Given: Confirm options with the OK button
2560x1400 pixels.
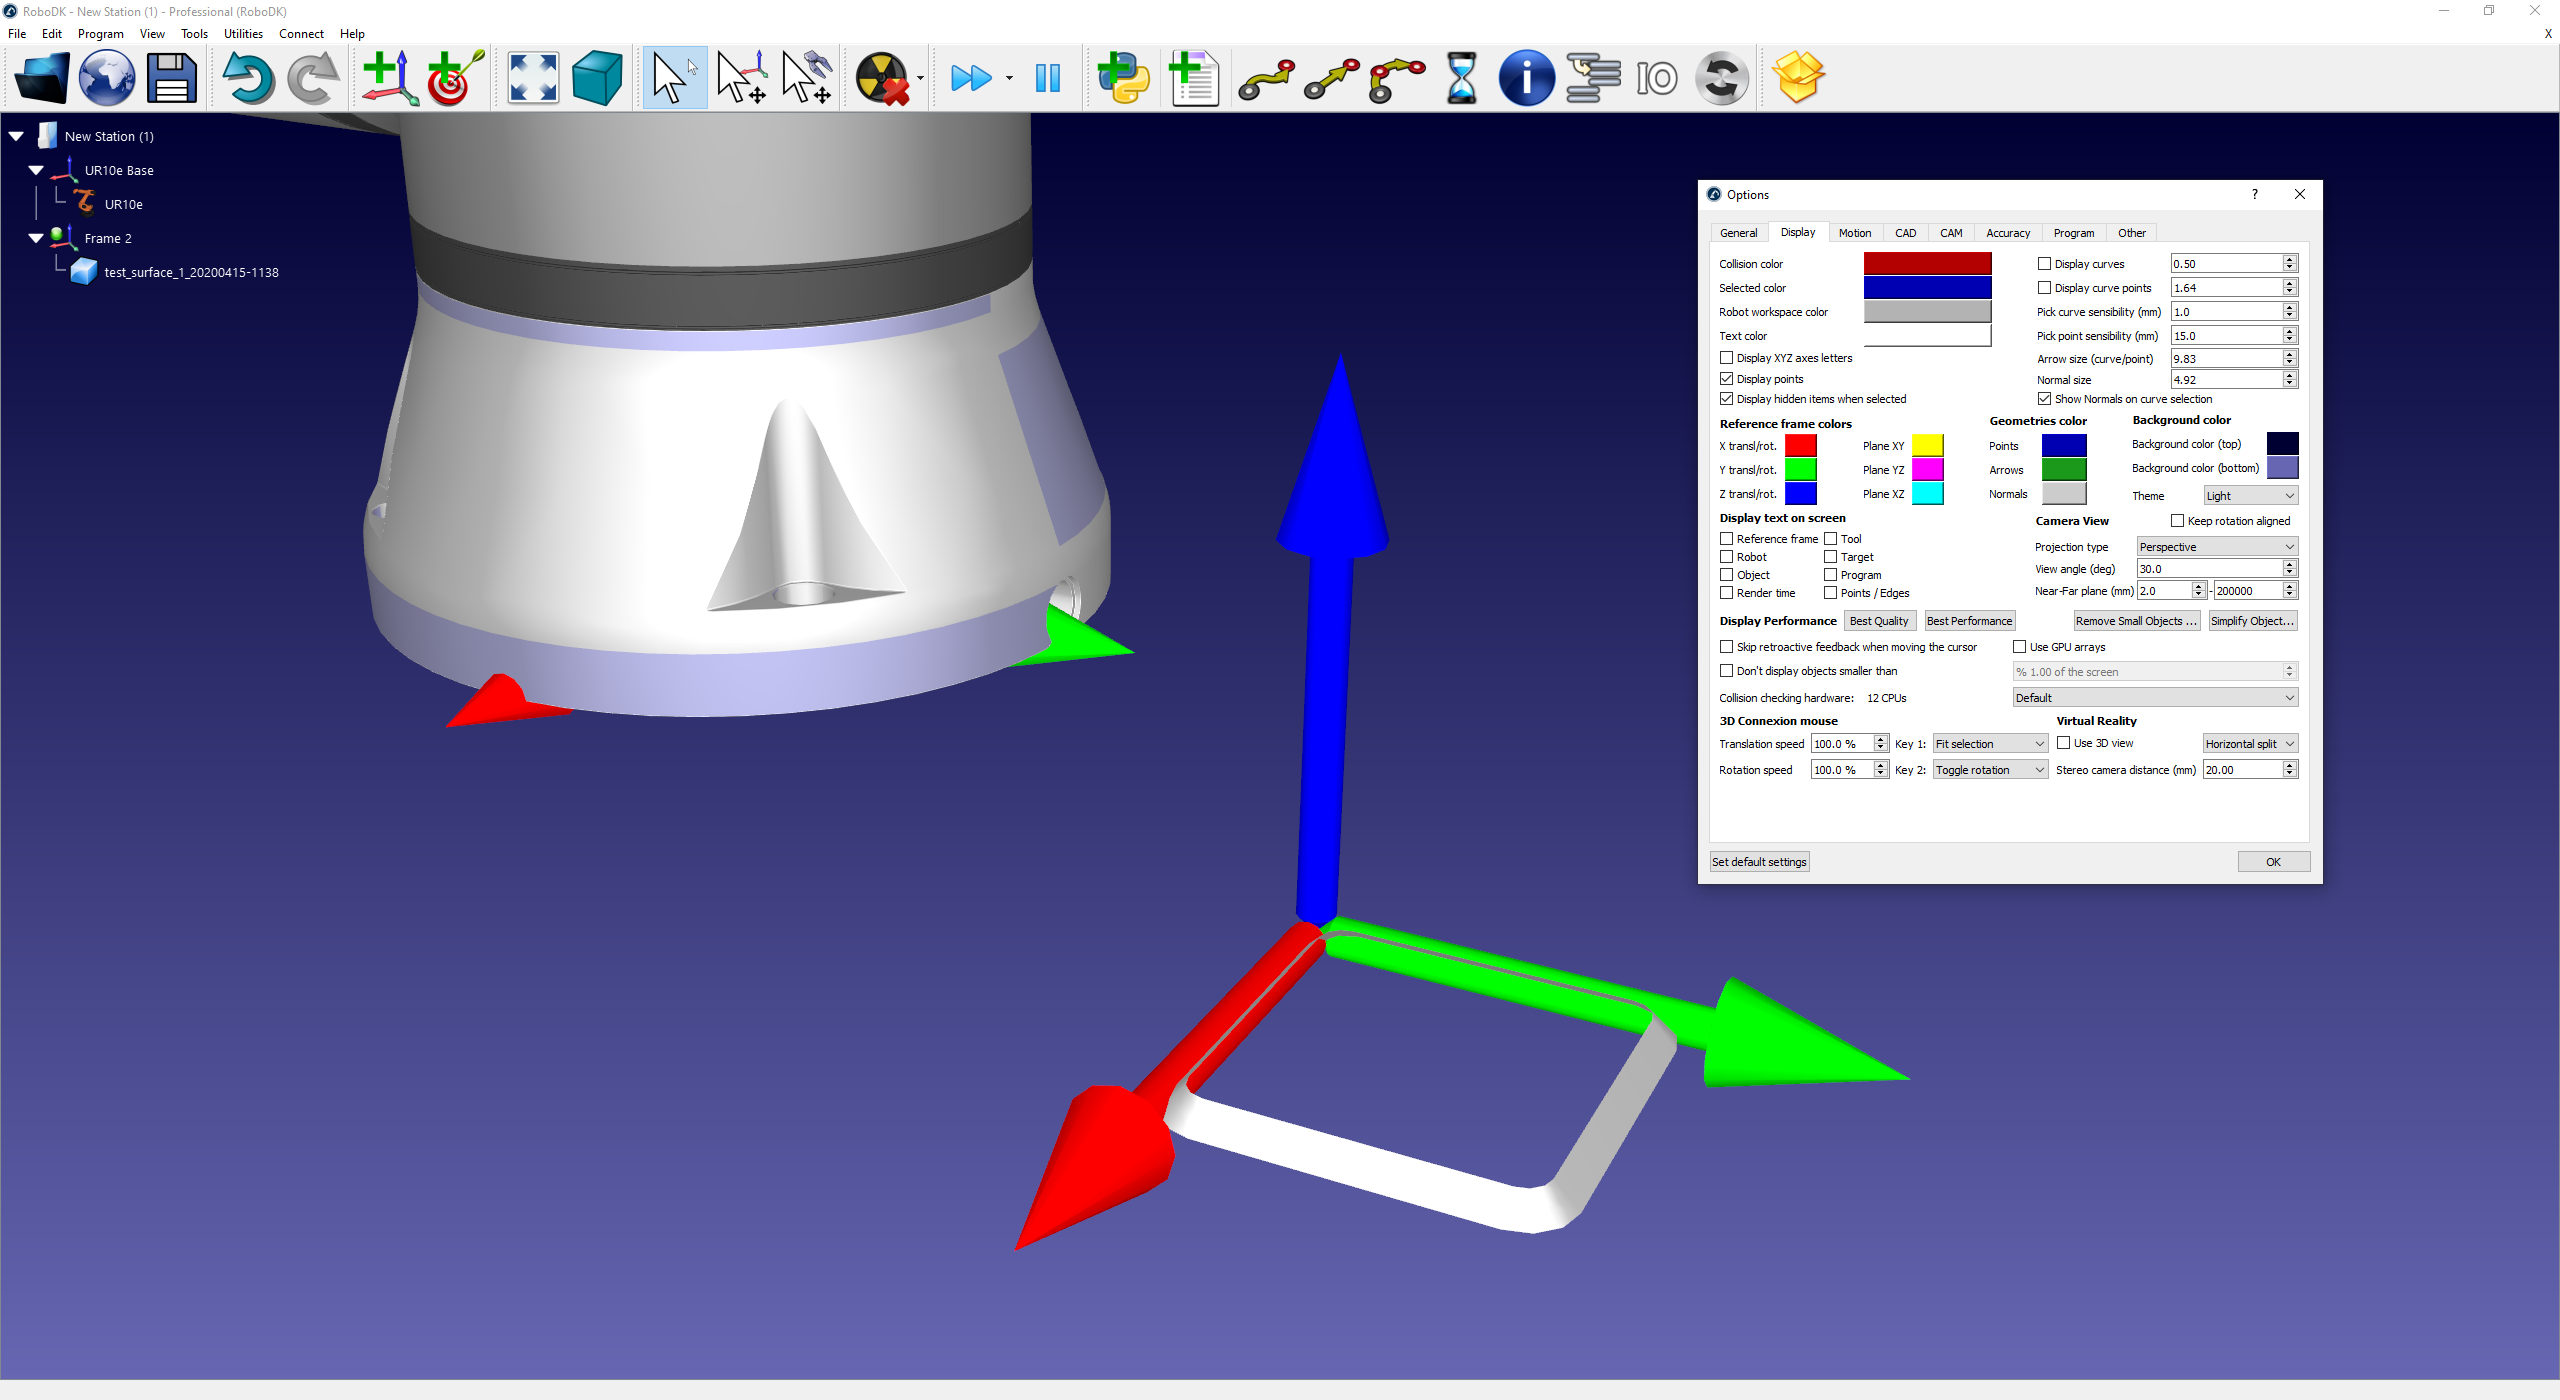Looking at the screenshot, I should 2273,862.
